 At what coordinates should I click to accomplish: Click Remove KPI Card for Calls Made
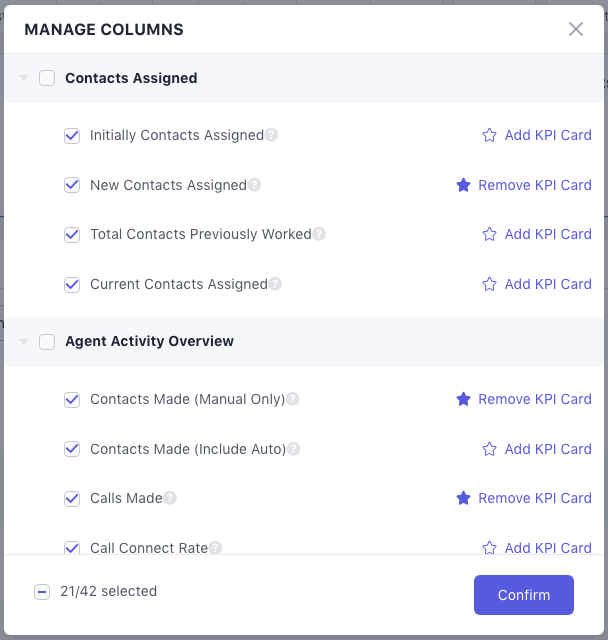(x=534, y=498)
